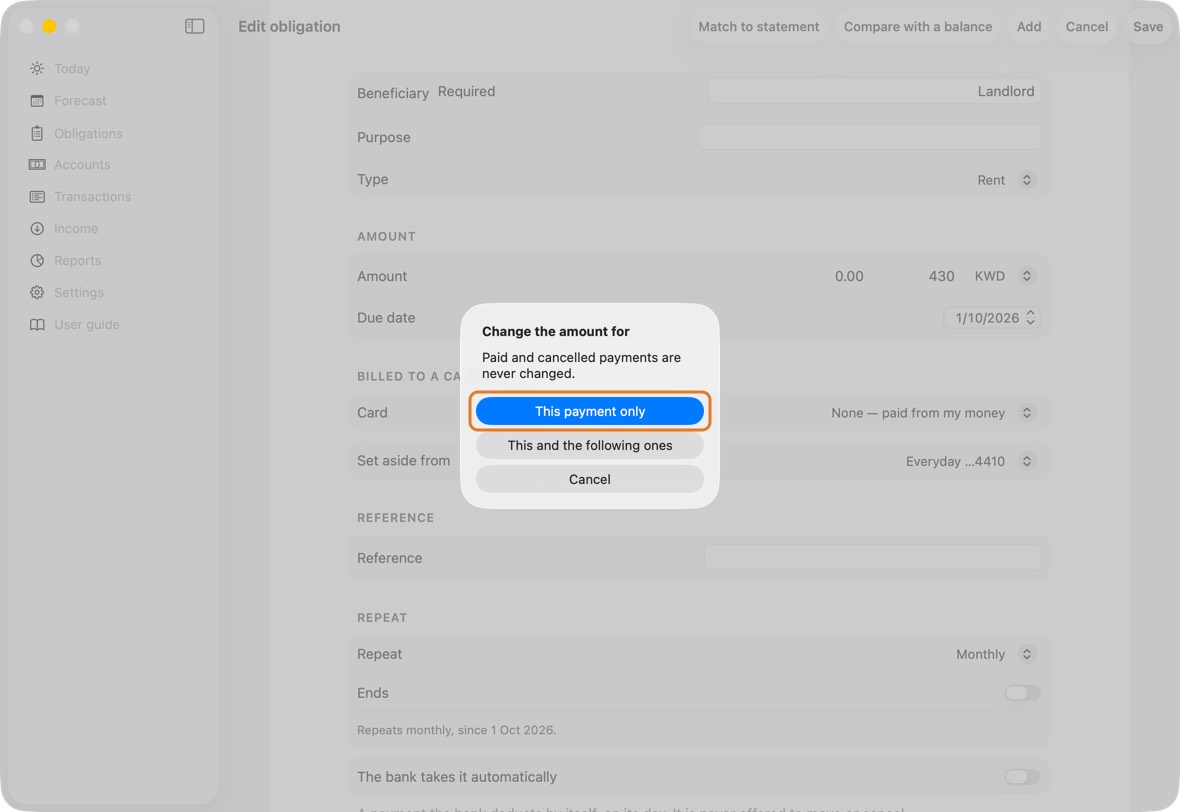Select the Obligations clipboard icon
The height and width of the screenshot is (812, 1180).
(37, 133)
